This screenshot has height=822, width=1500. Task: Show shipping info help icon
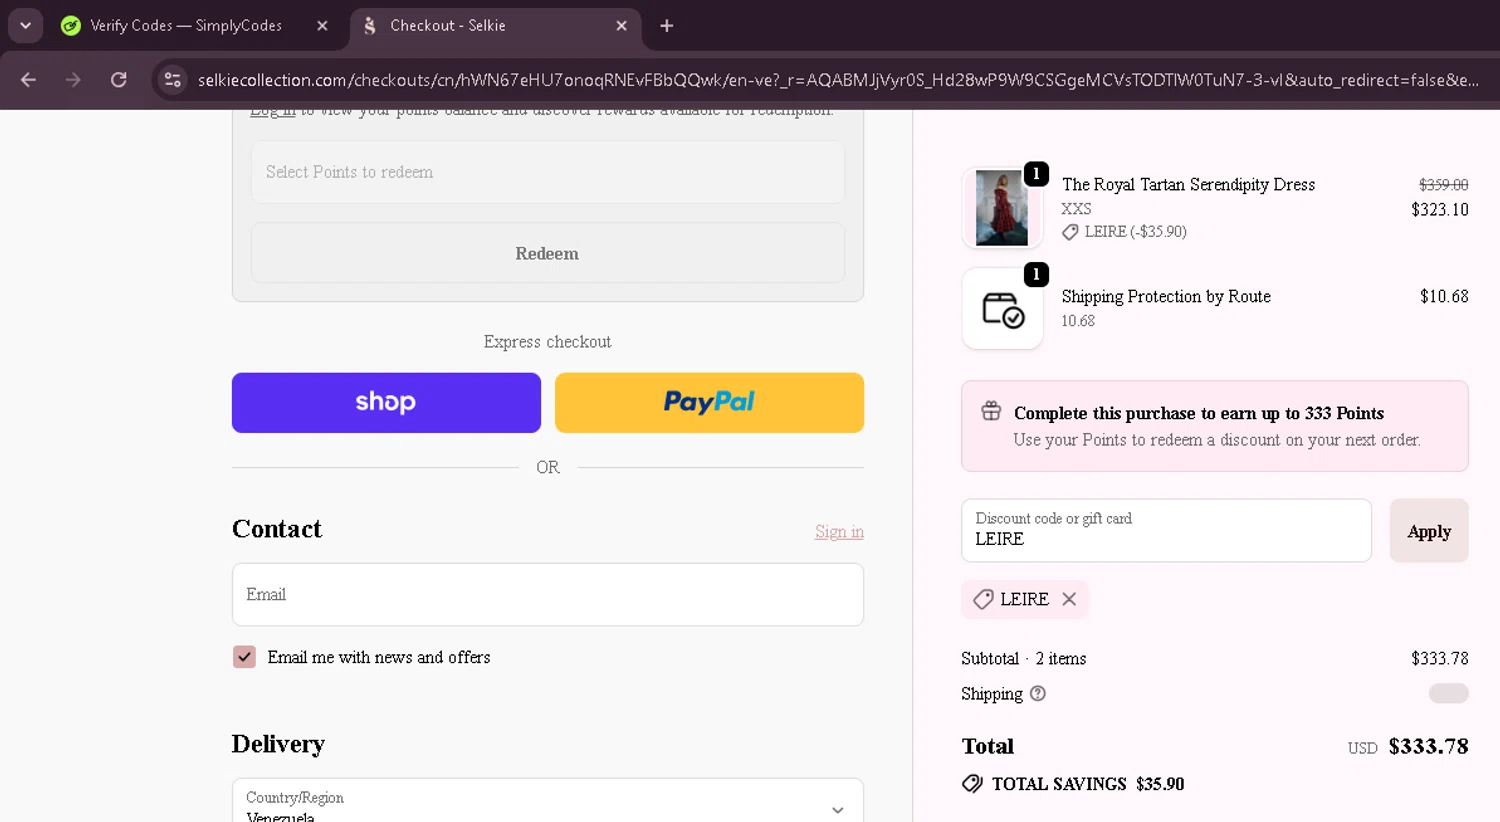pyautogui.click(x=1038, y=693)
